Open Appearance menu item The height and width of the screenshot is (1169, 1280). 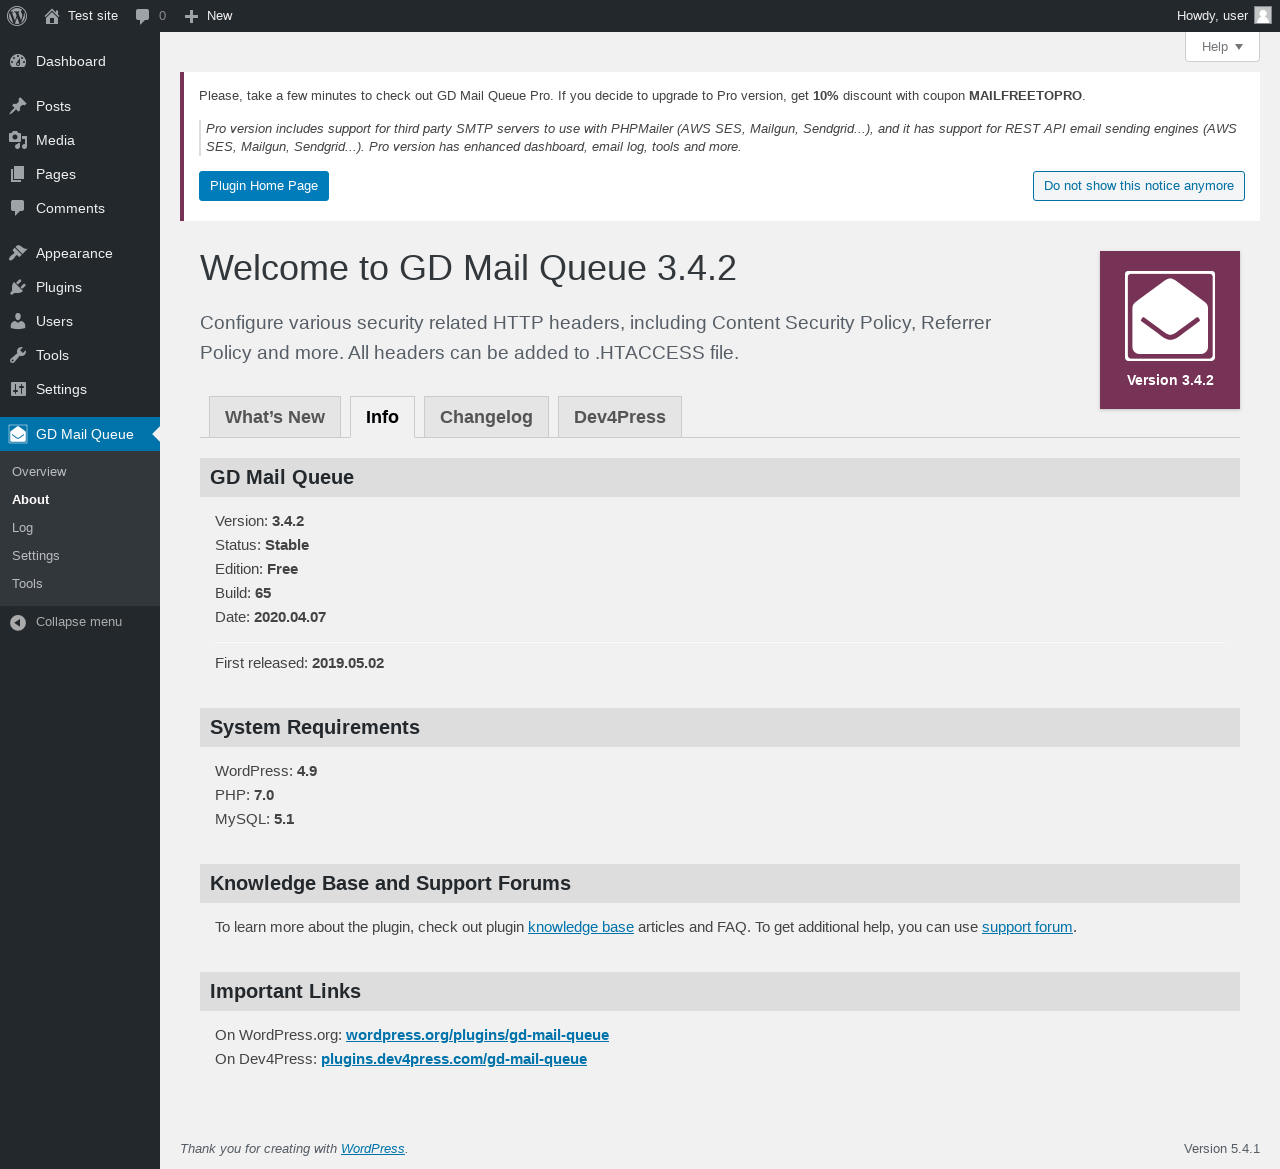(x=80, y=253)
